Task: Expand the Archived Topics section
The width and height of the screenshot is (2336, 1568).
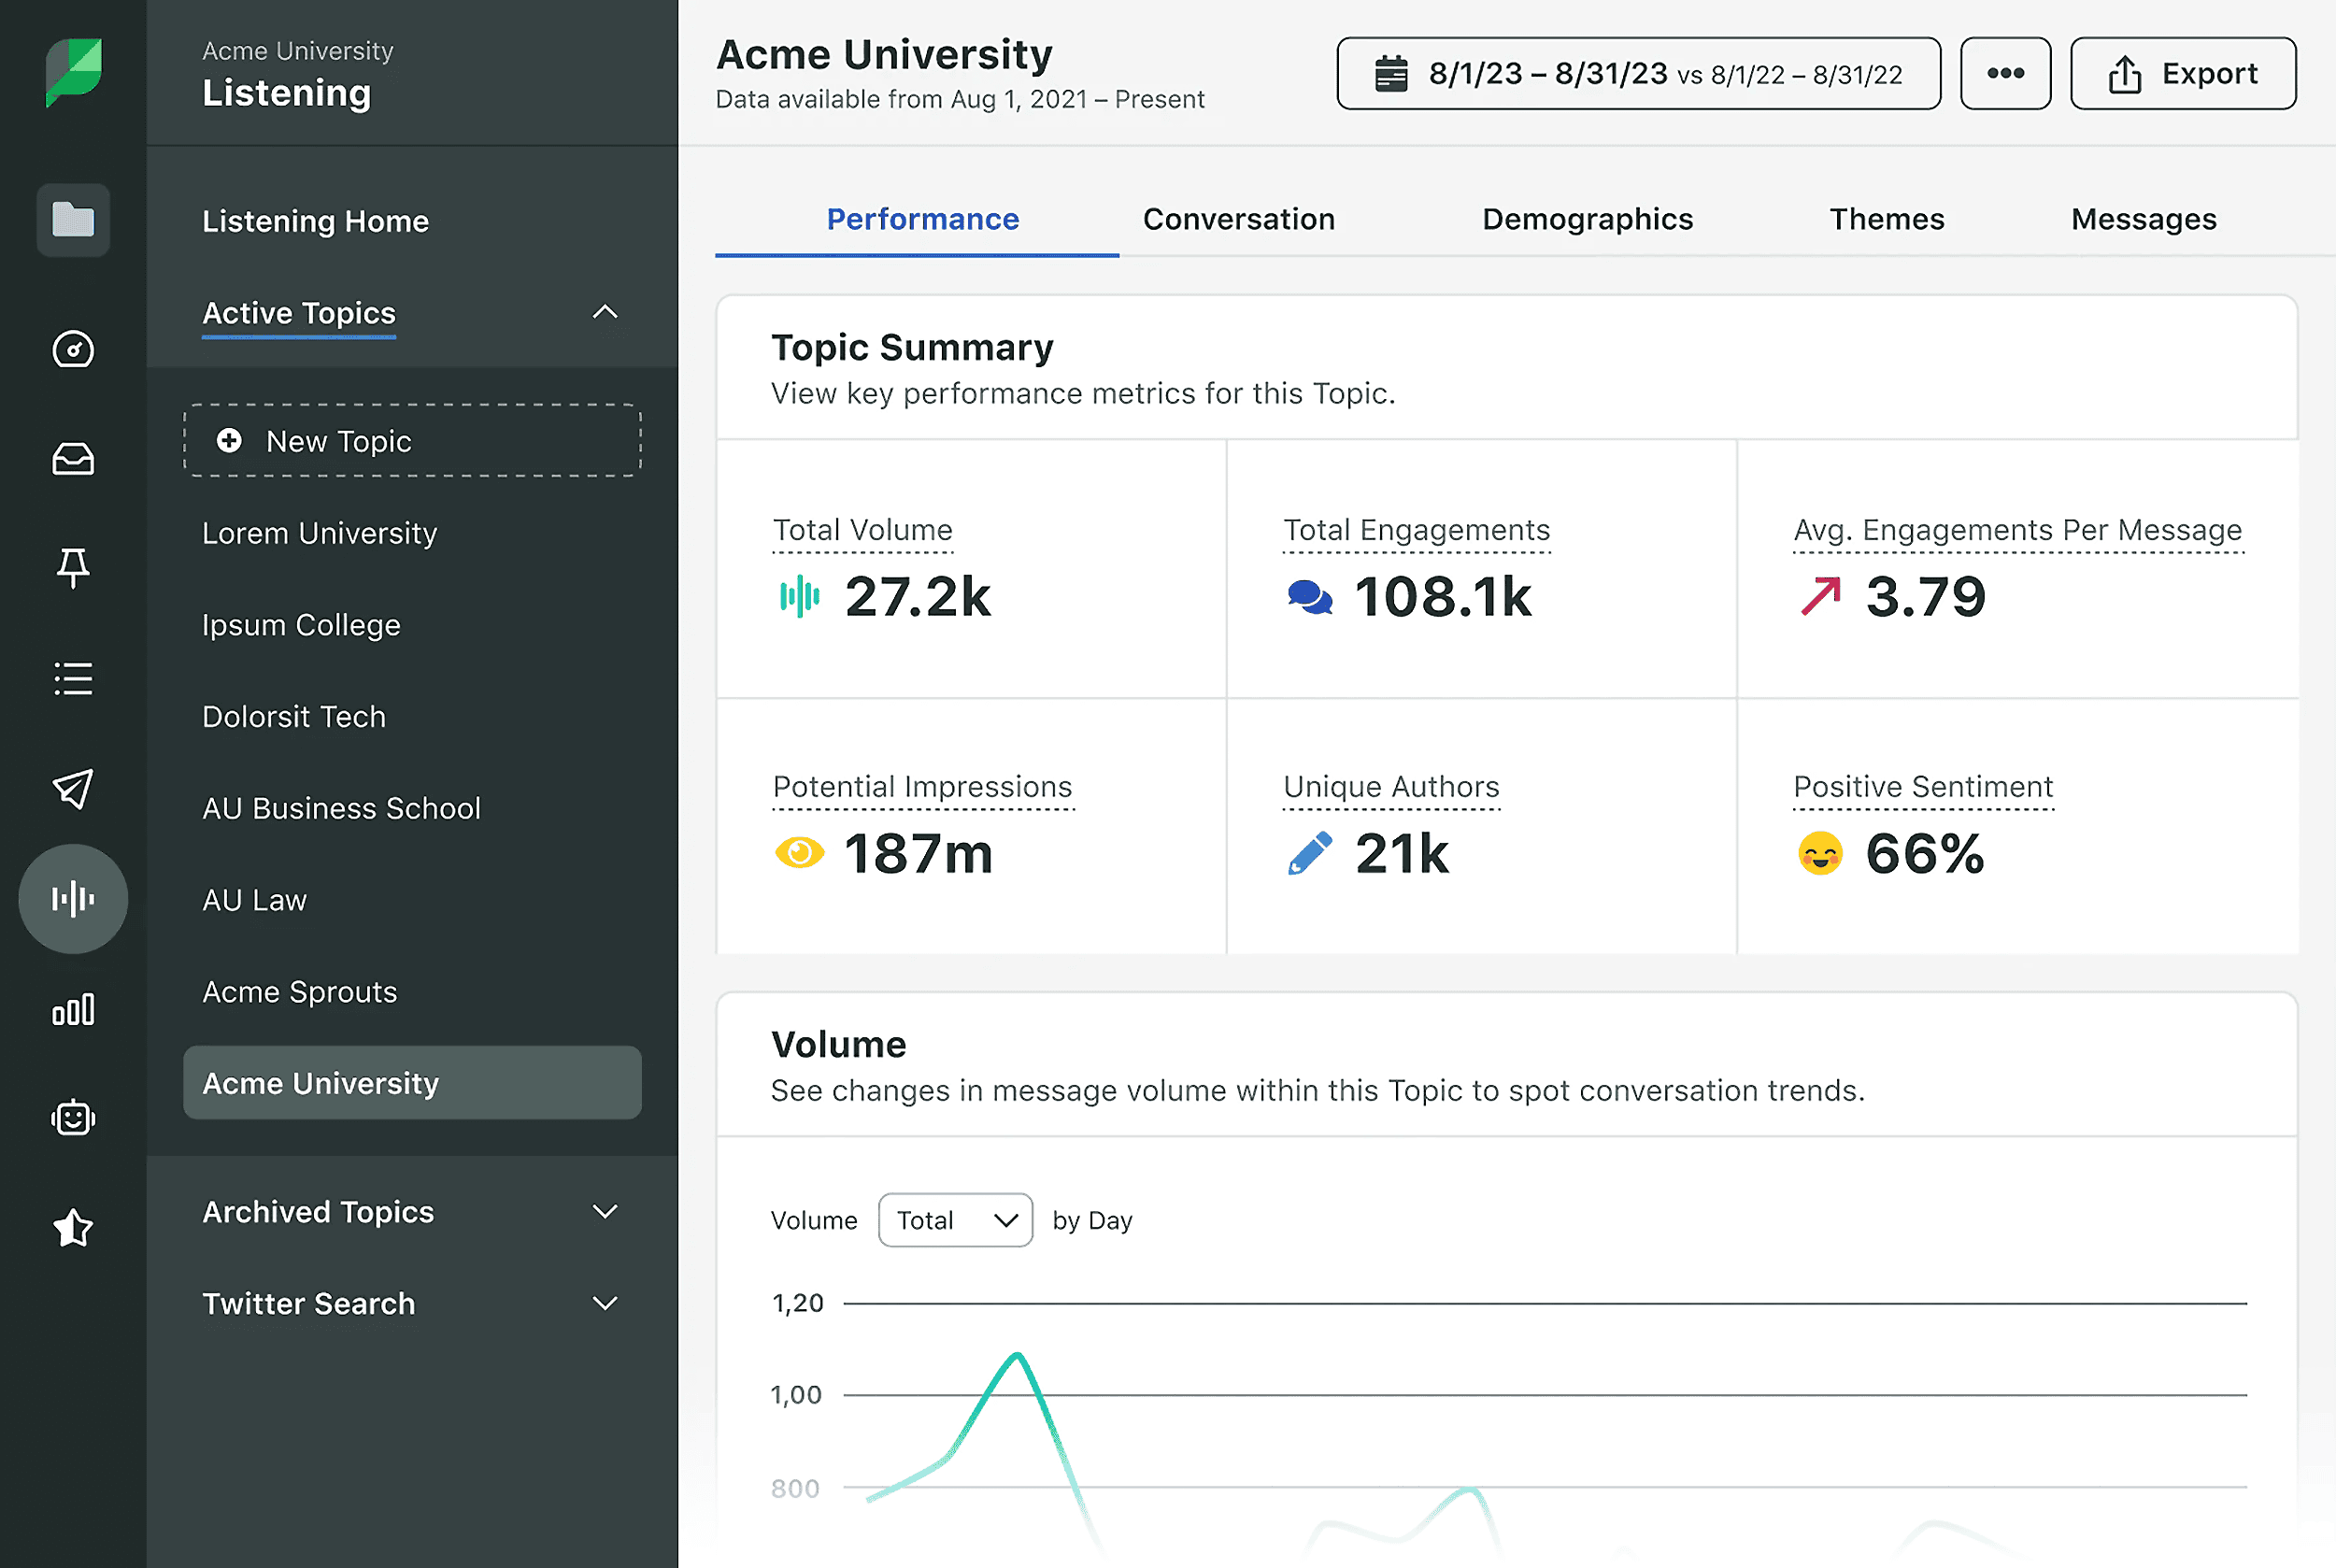Action: (x=604, y=1212)
